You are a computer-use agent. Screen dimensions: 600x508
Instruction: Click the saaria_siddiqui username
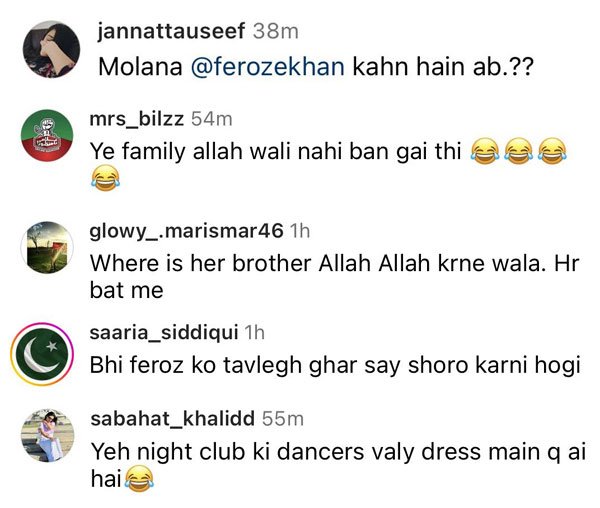pos(164,332)
